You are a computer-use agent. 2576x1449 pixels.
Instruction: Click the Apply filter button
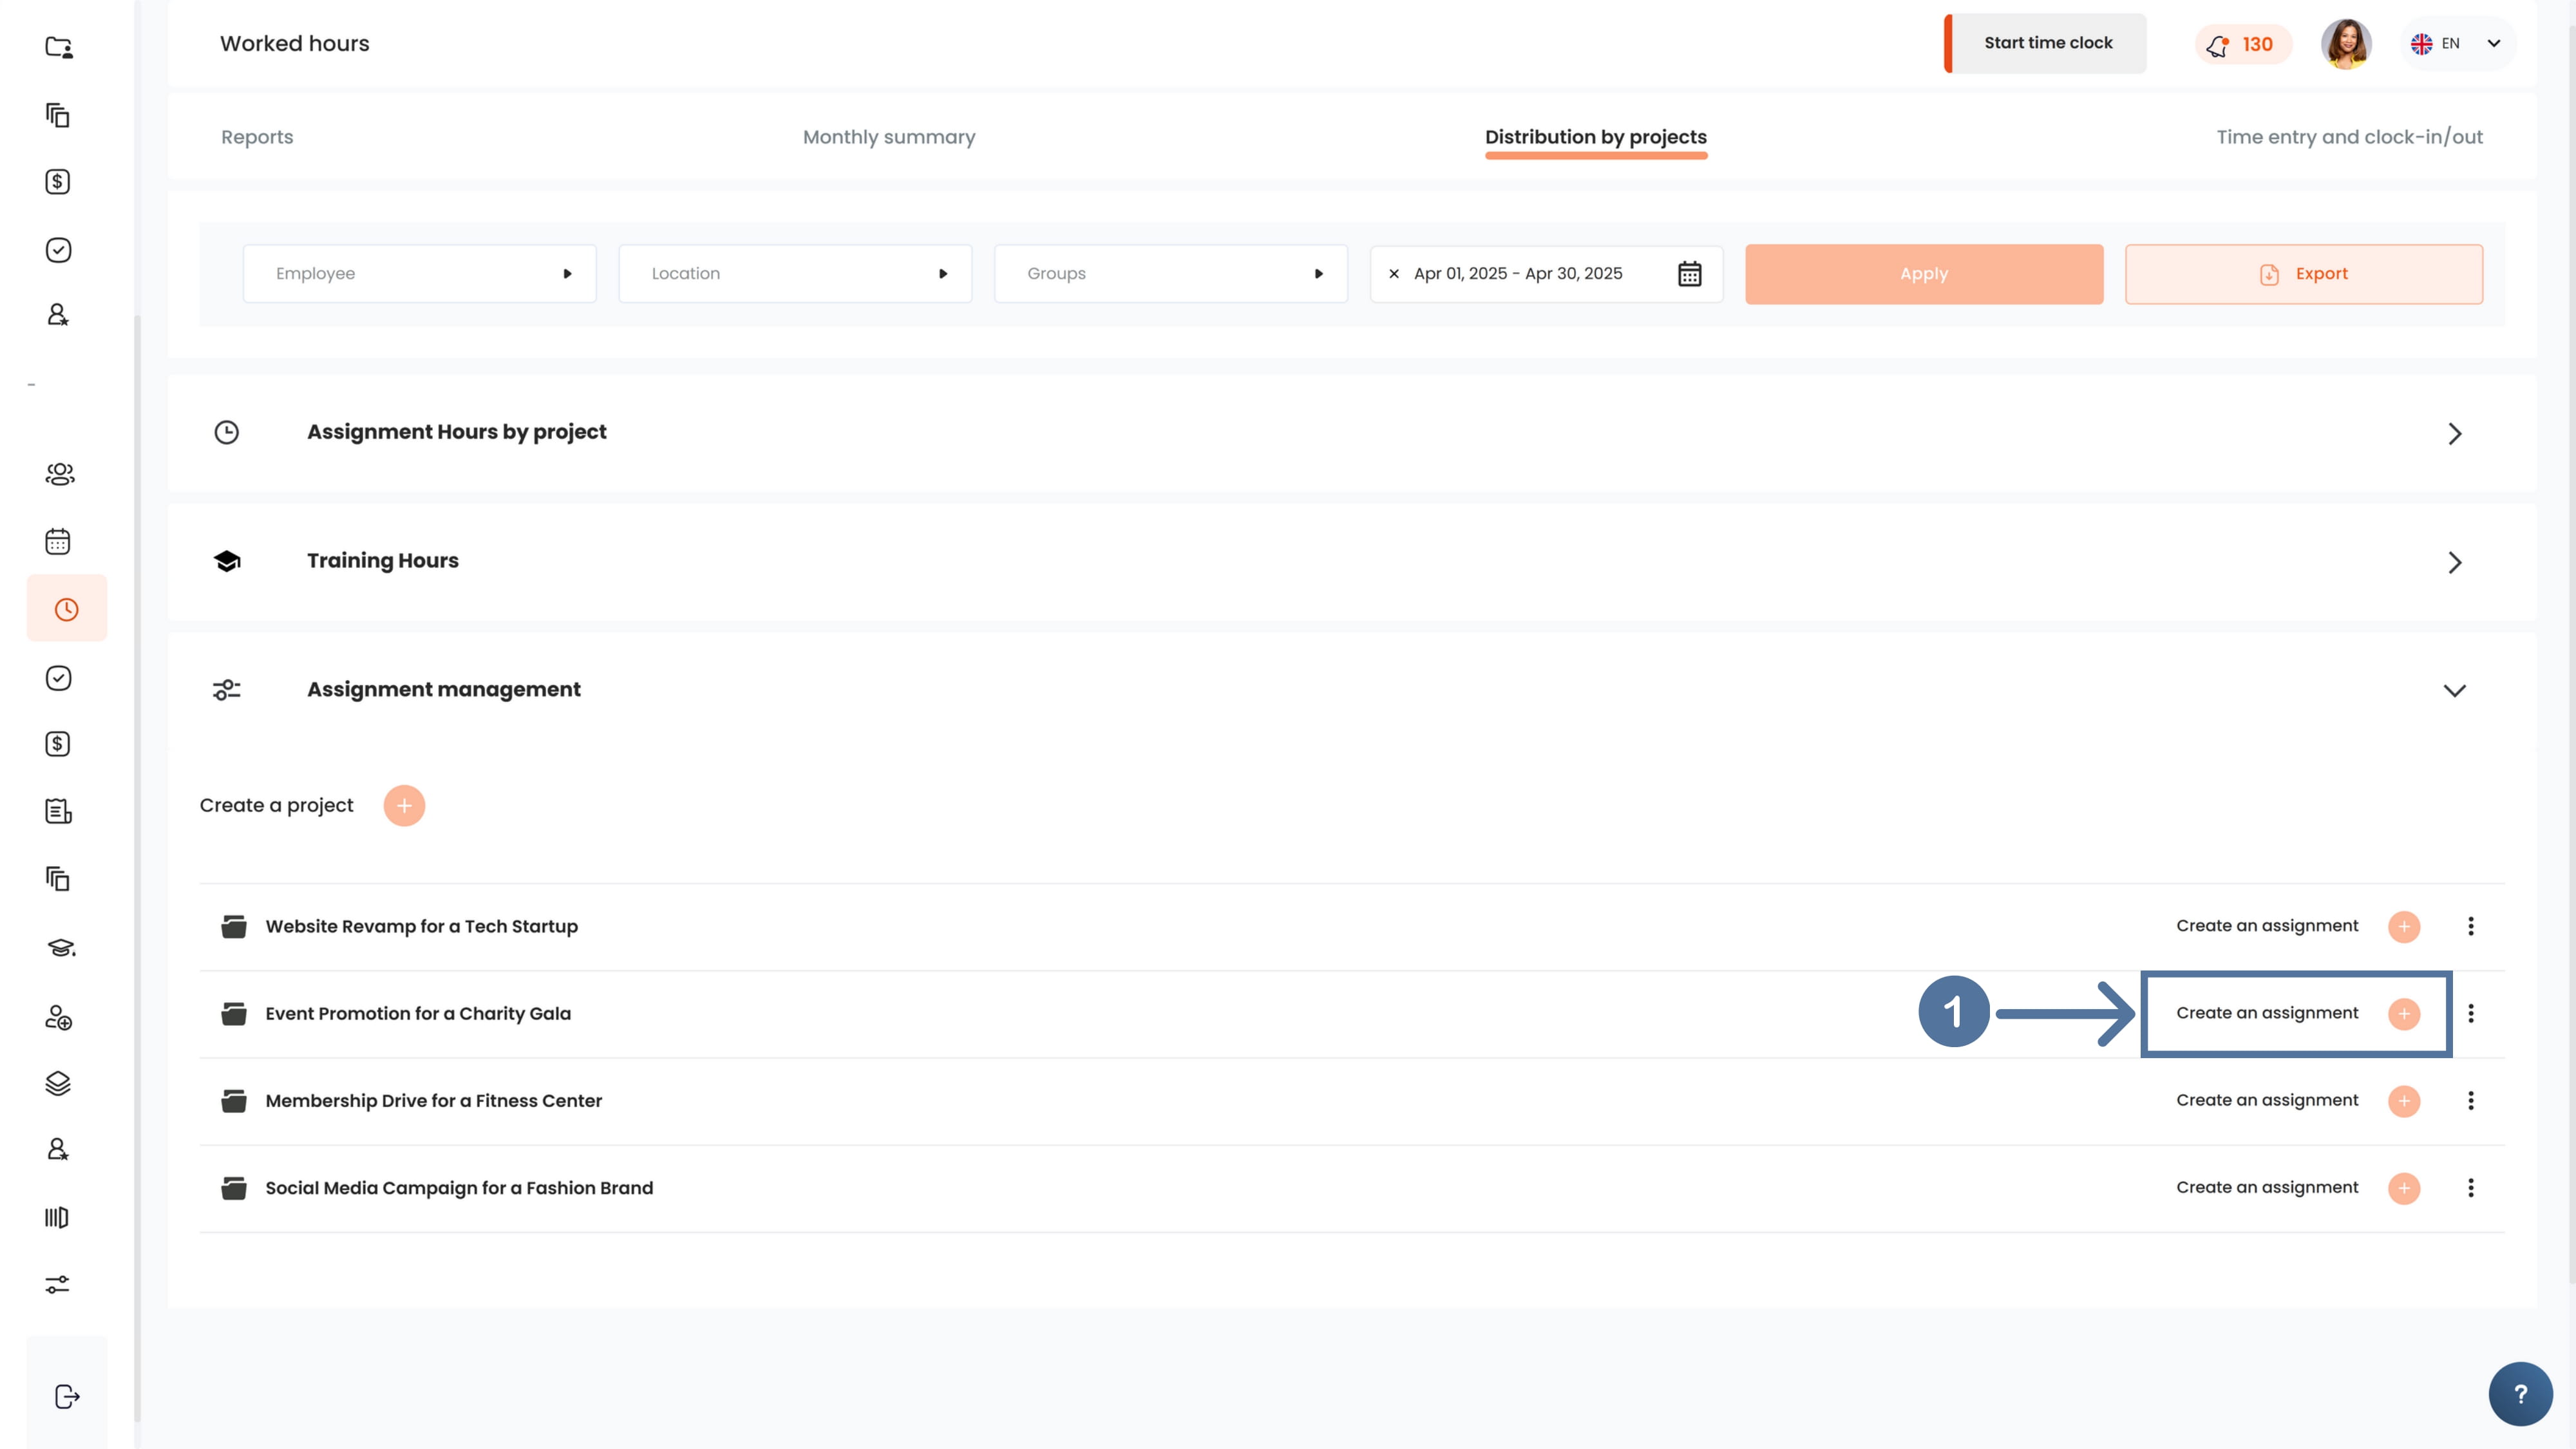[1924, 274]
